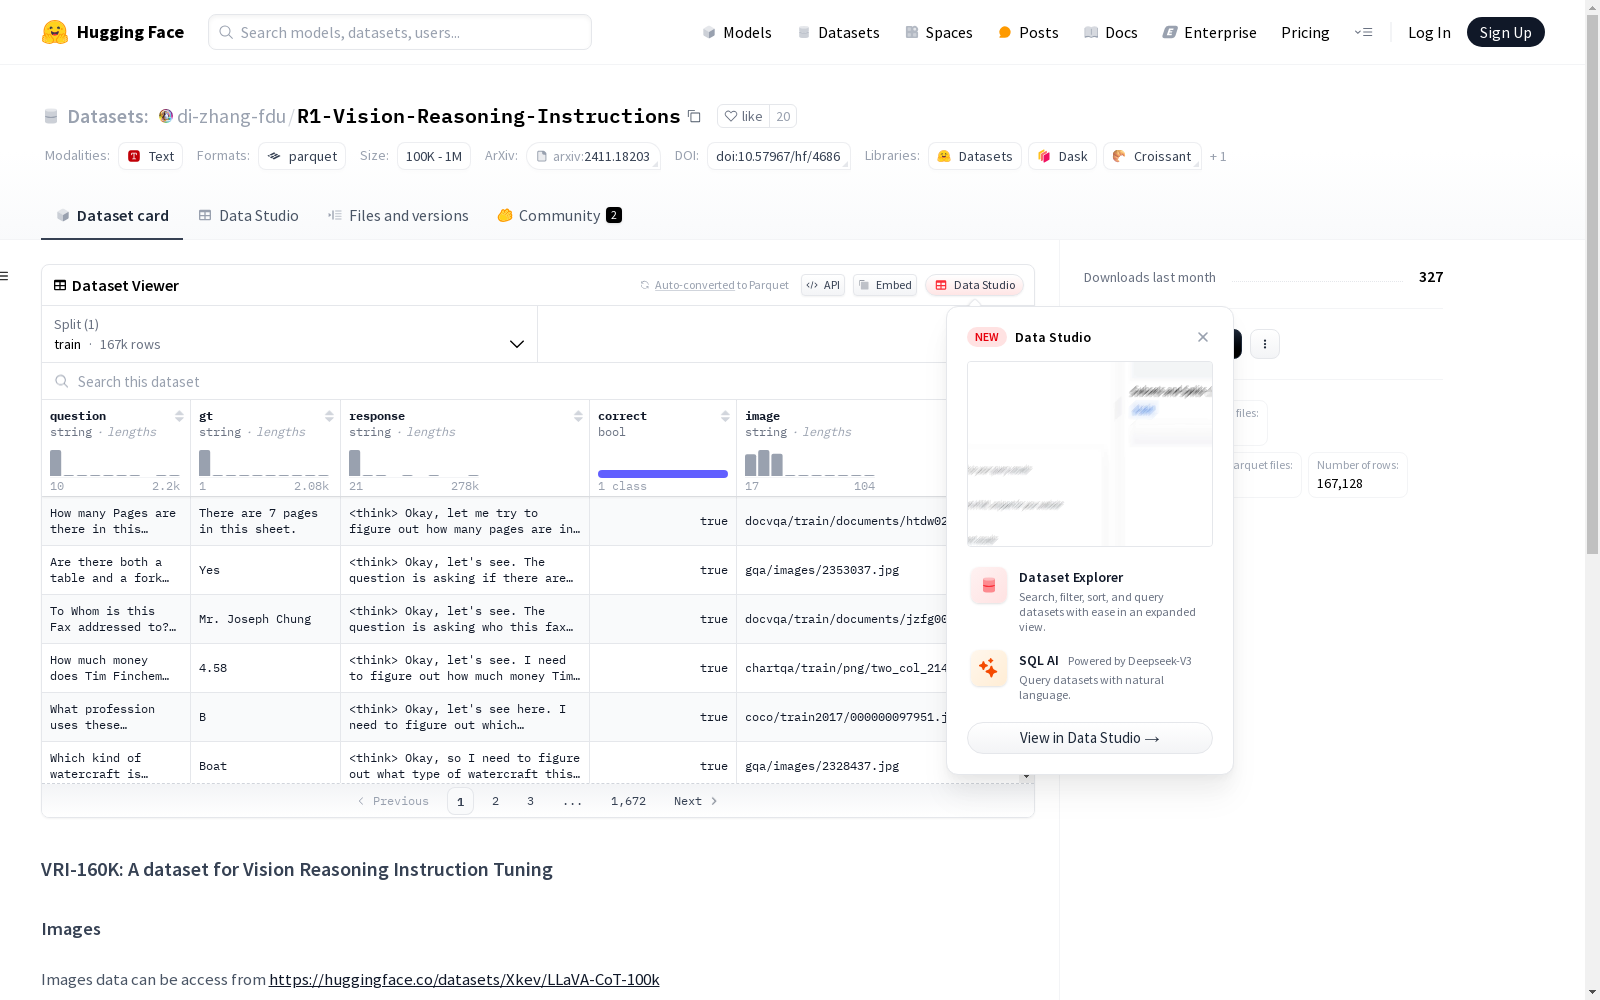Image resolution: width=1600 pixels, height=1000 pixels.
Task: Click the Data Studio preview thumbnail
Action: click(1090, 454)
